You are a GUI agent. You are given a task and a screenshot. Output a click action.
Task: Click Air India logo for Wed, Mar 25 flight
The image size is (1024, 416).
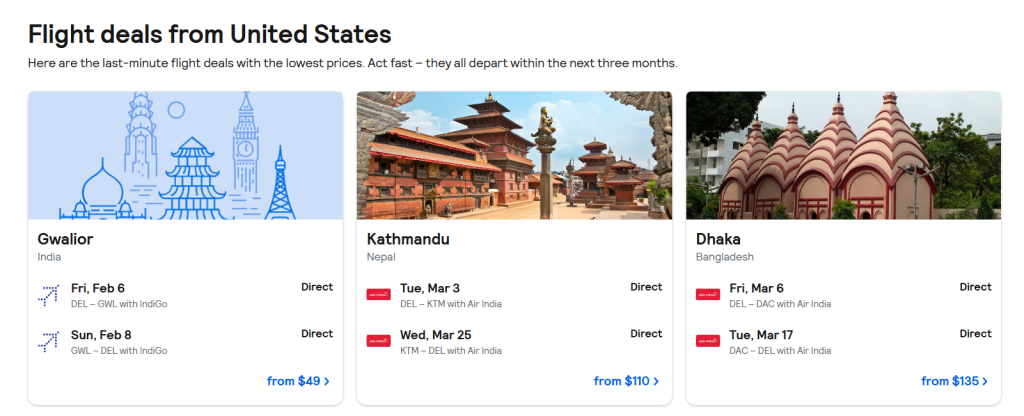click(378, 341)
